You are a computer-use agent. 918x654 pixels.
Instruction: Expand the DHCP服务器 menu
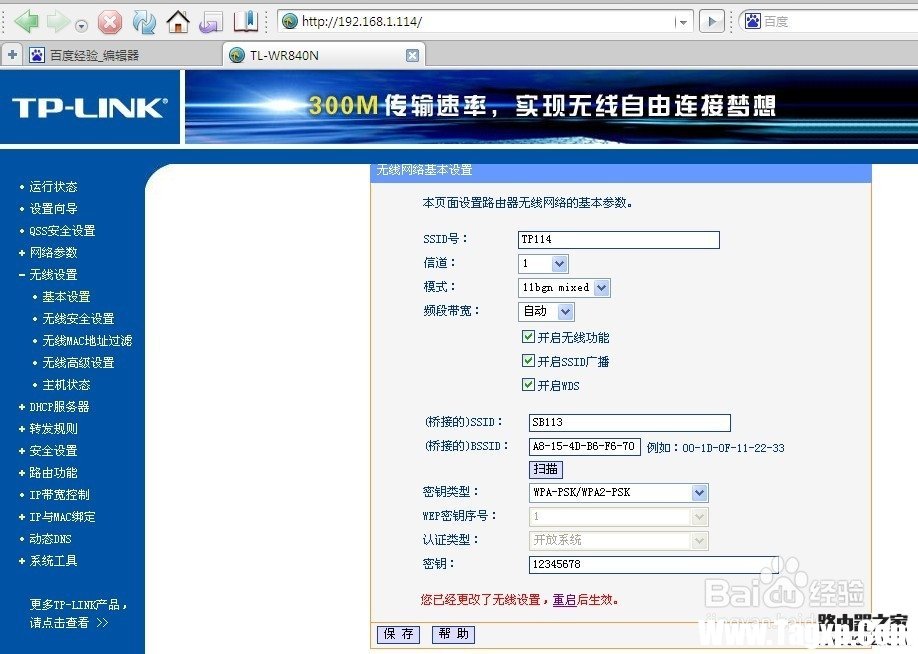(59, 407)
